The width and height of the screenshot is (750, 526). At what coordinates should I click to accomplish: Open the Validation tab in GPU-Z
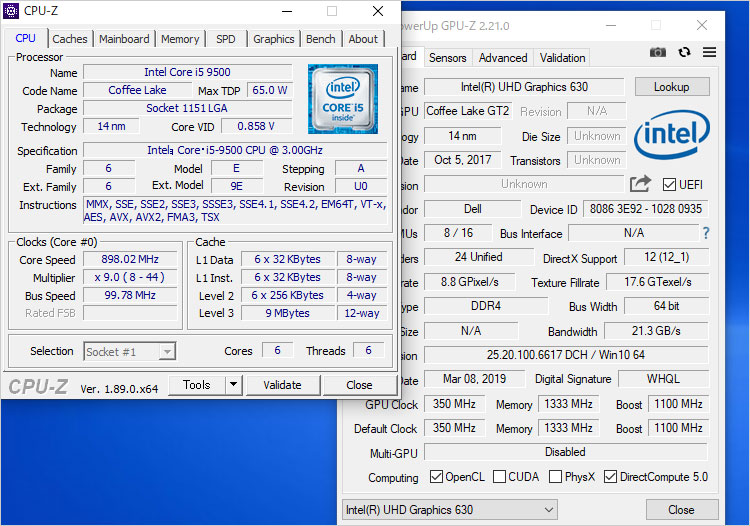pos(562,58)
